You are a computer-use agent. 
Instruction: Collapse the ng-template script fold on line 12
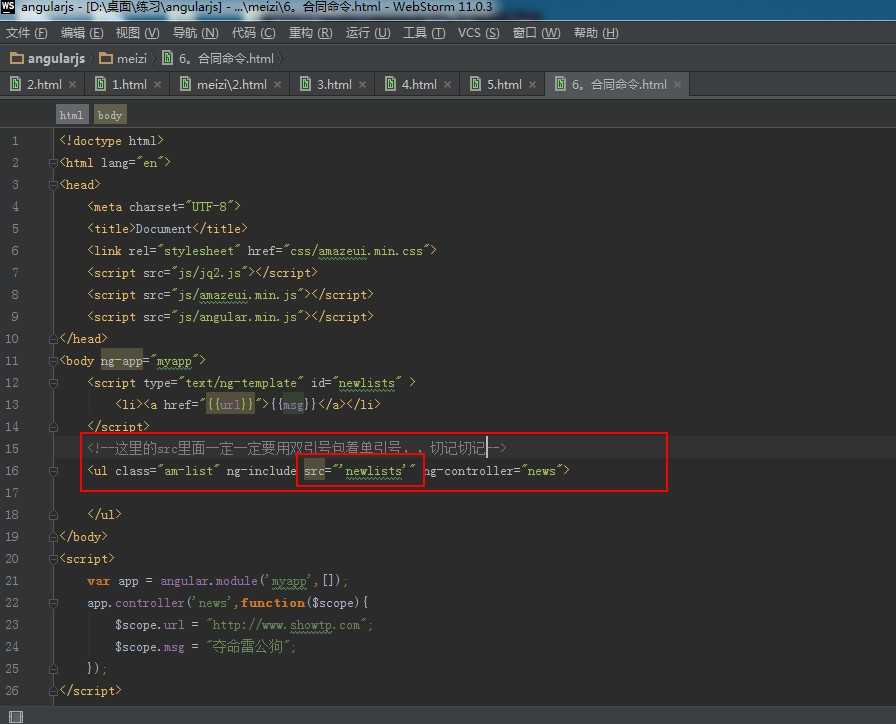tap(53, 383)
